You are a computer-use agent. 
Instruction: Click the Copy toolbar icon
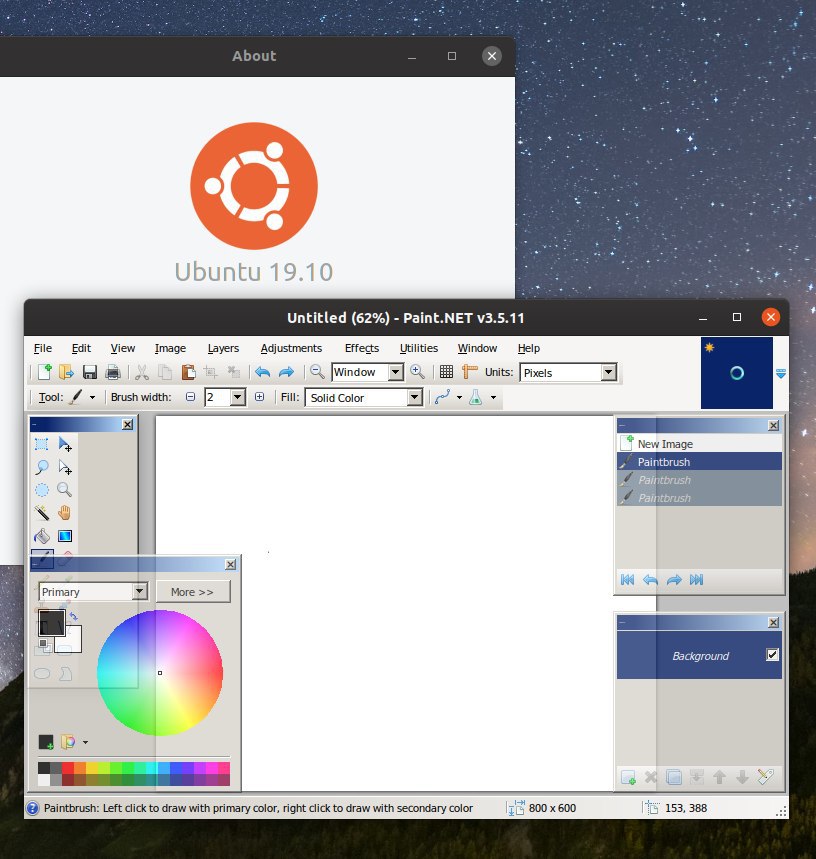[x=165, y=372]
